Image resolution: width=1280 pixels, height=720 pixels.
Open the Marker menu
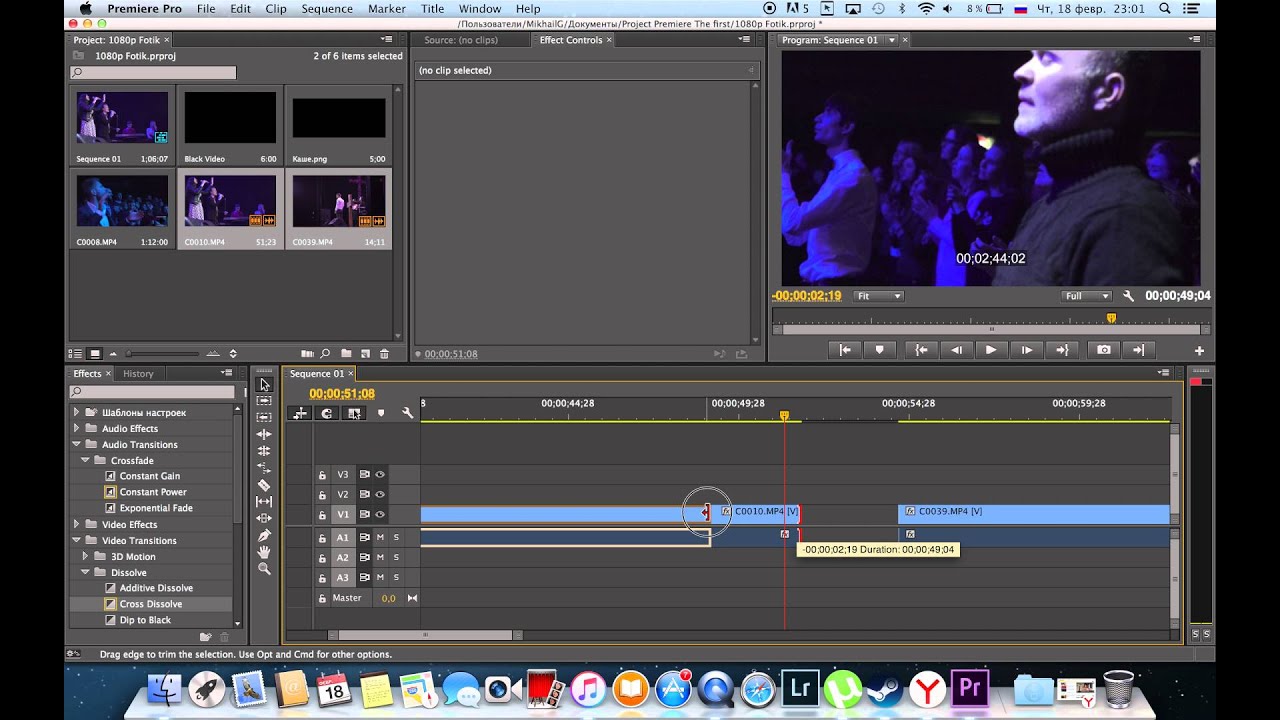[386, 9]
